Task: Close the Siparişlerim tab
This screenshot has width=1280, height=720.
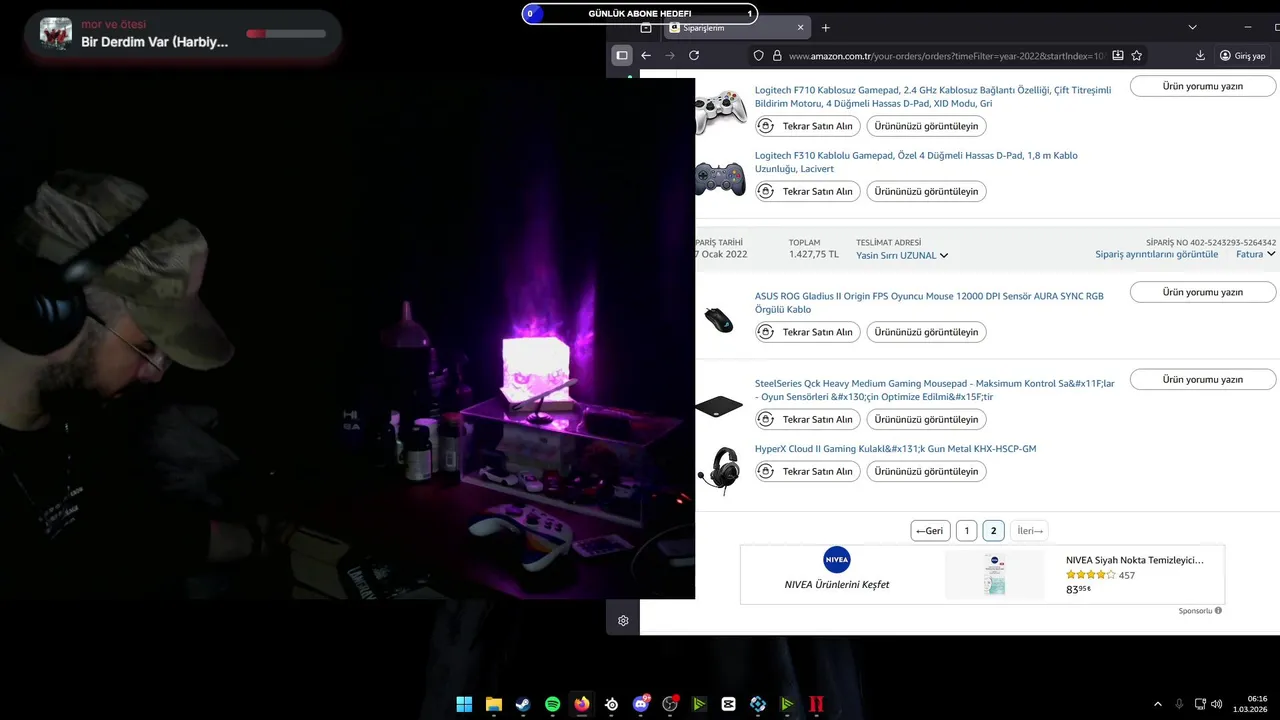Action: (801, 28)
